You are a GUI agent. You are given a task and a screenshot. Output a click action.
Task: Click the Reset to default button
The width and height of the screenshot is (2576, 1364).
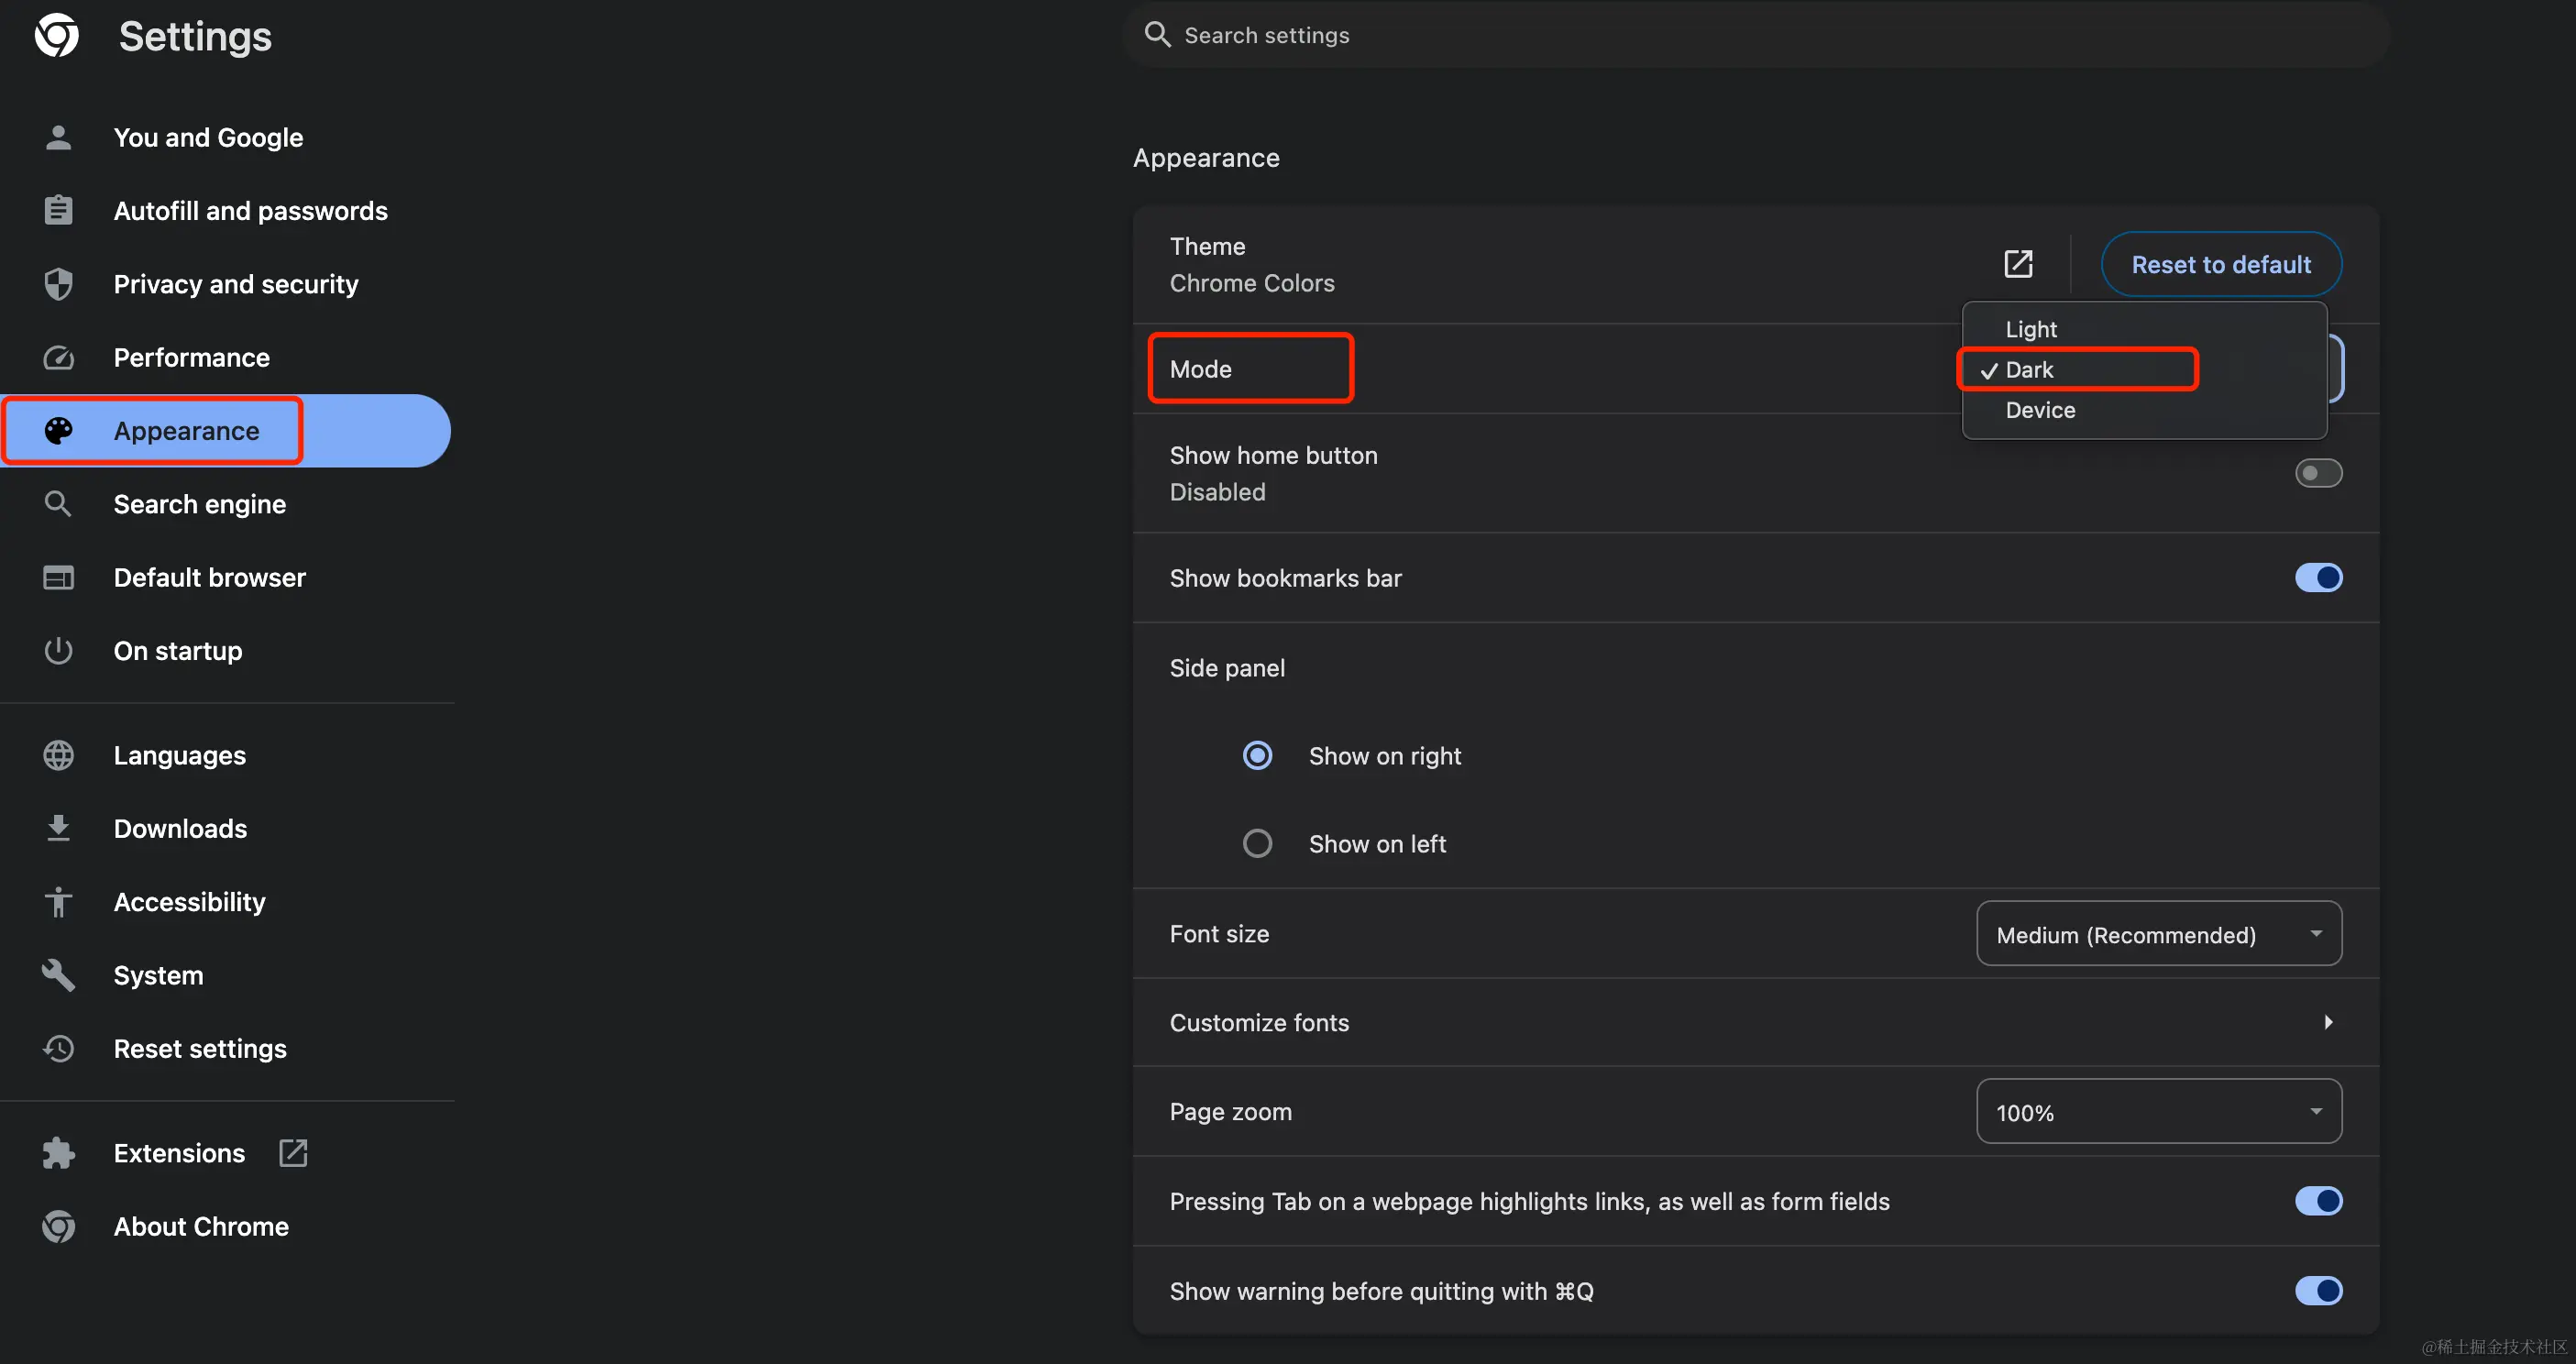(x=2220, y=264)
